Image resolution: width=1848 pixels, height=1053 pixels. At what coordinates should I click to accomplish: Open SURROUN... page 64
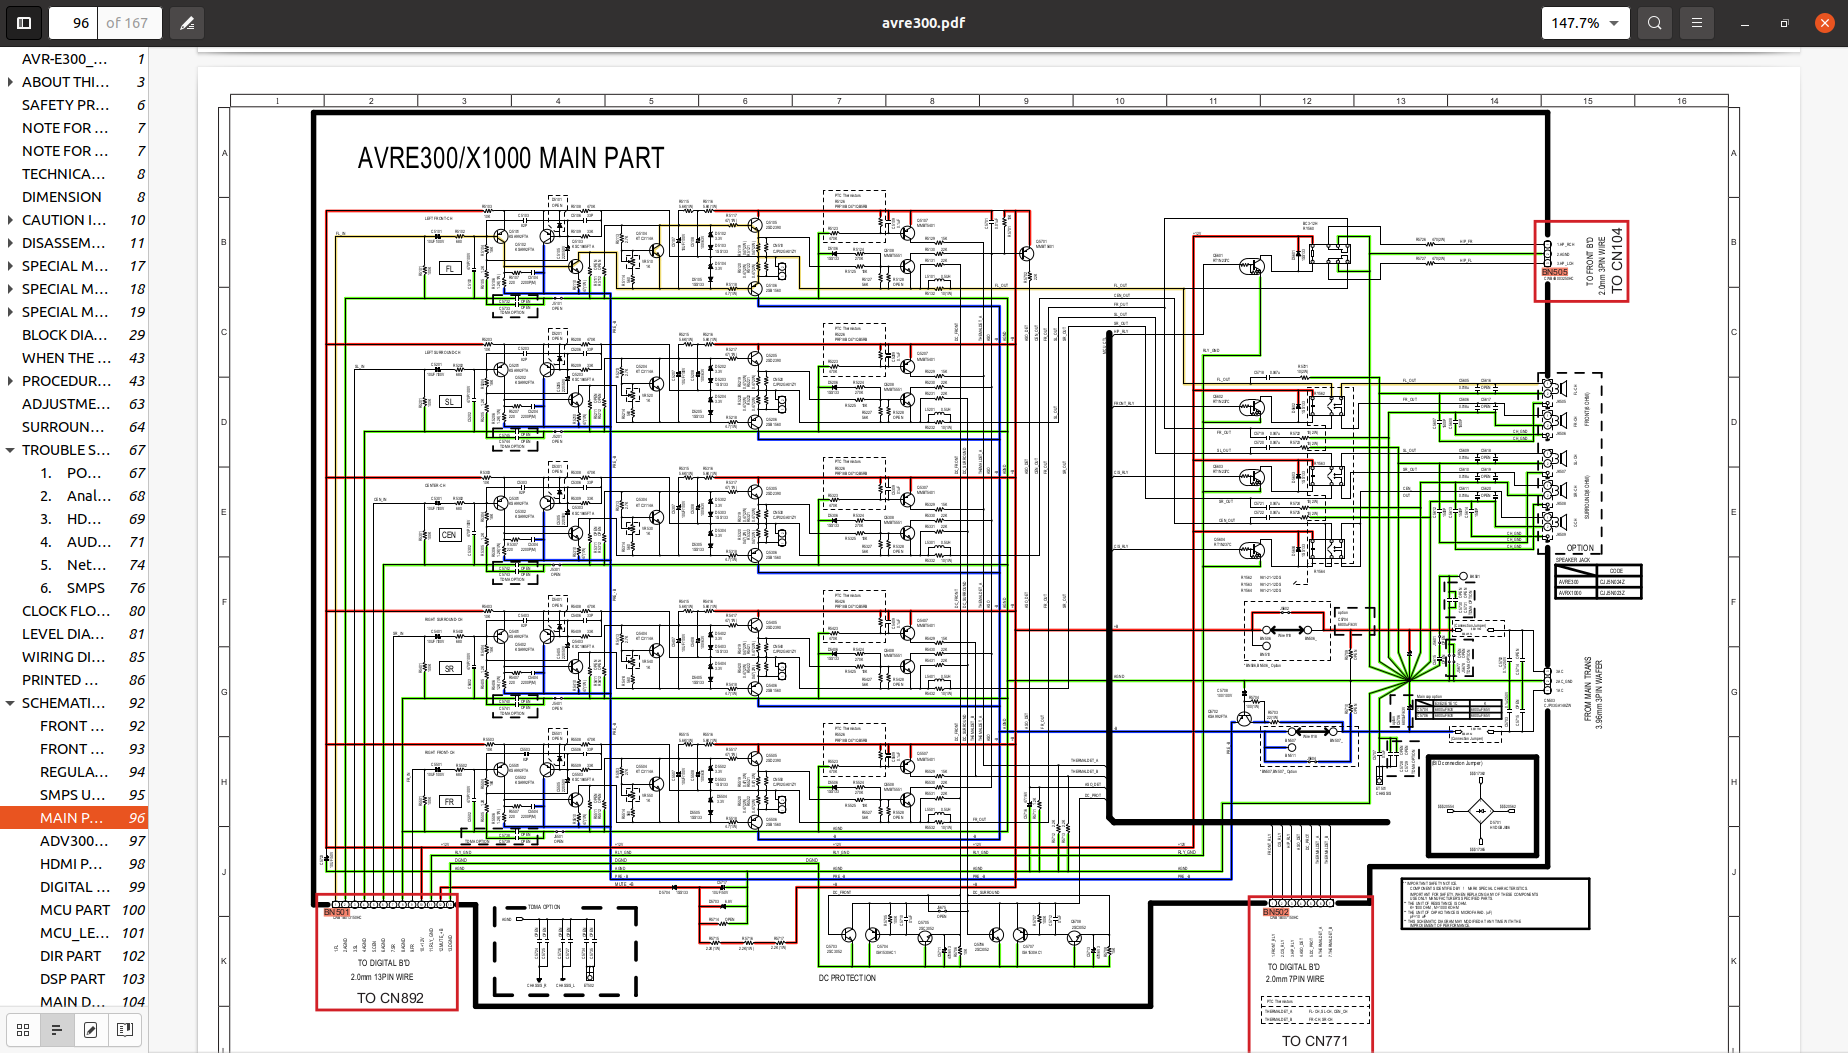point(74,427)
